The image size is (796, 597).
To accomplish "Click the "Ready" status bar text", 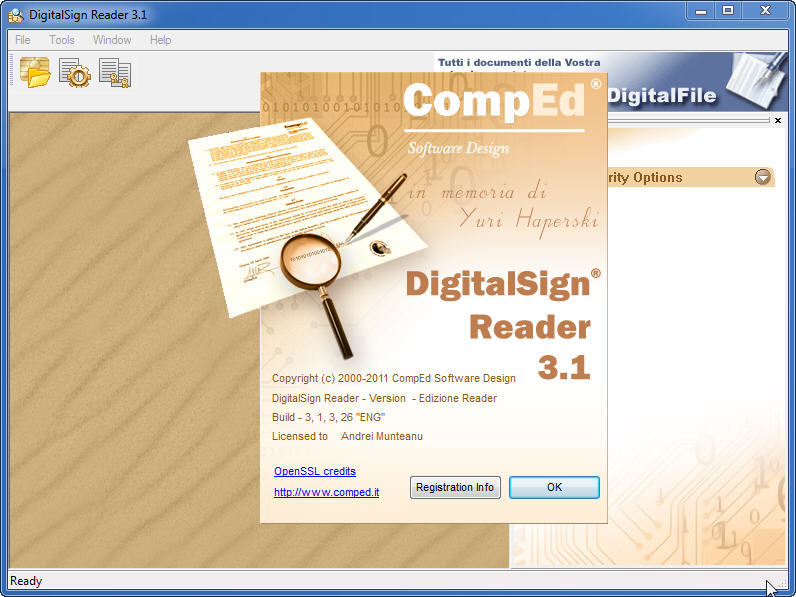I will click(26, 581).
